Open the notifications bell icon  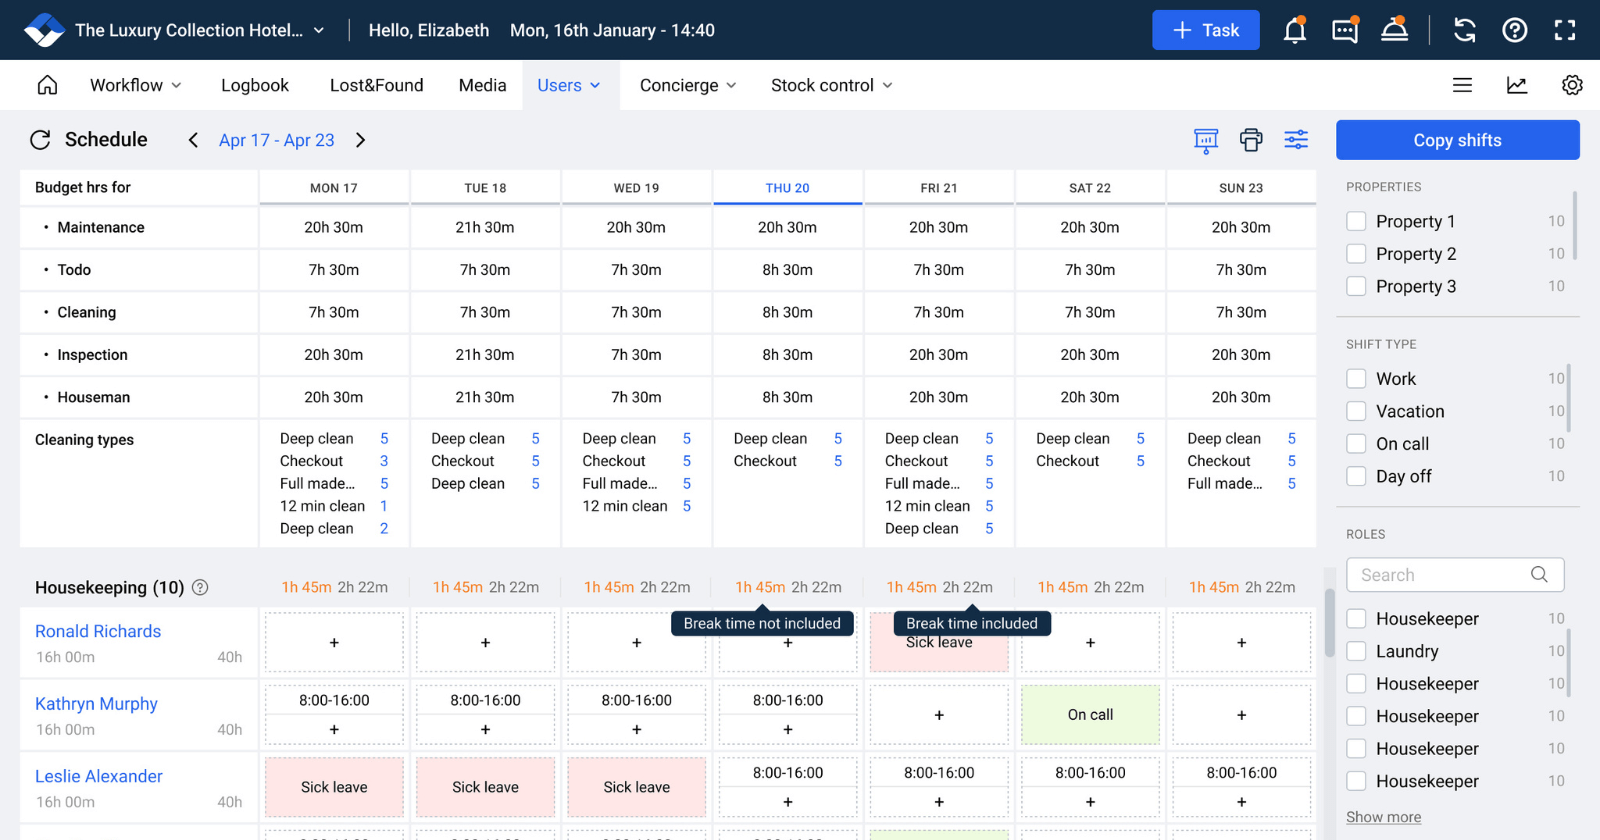1295,30
